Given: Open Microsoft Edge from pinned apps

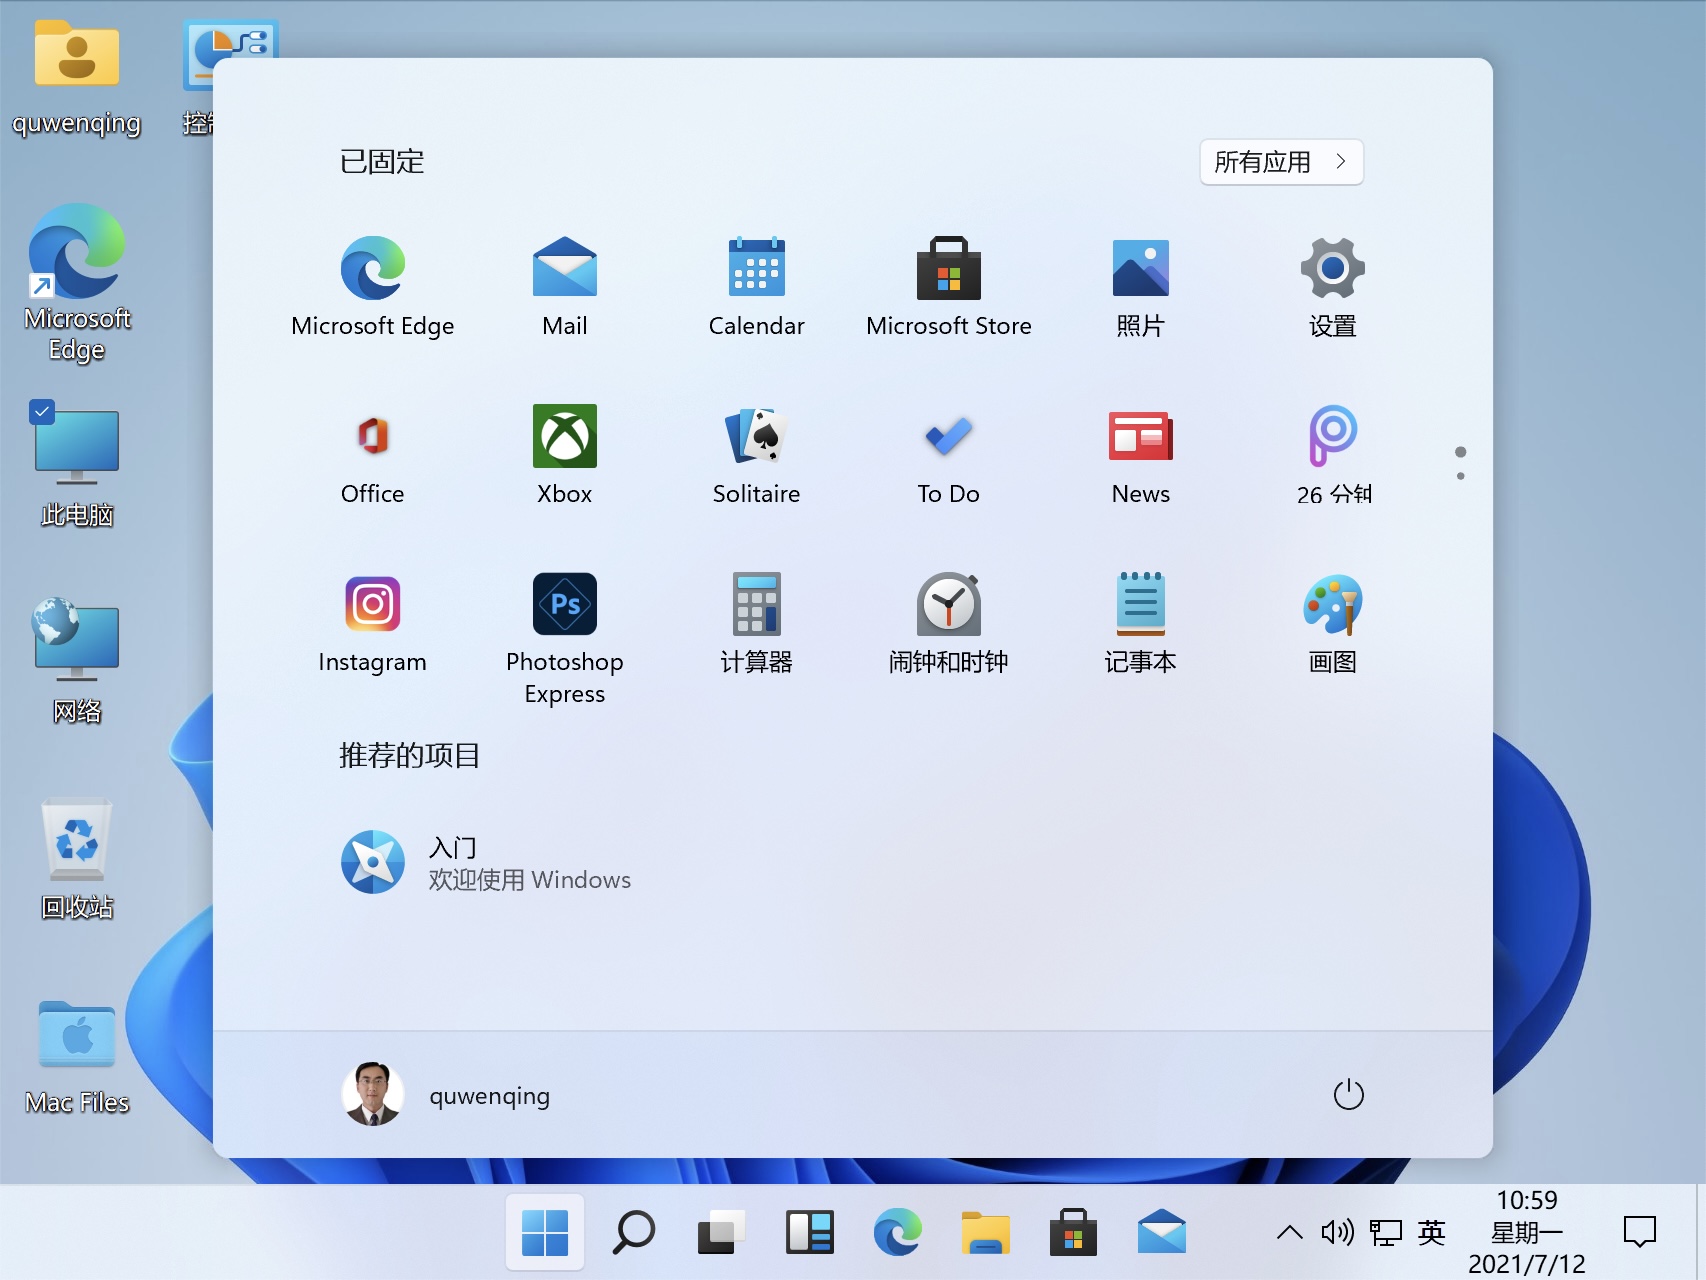Looking at the screenshot, I should [x=372, y=287].
